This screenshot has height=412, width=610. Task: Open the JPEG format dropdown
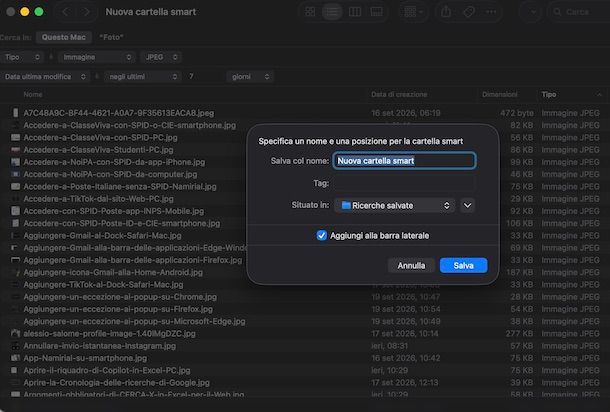[x=161, y=57]
